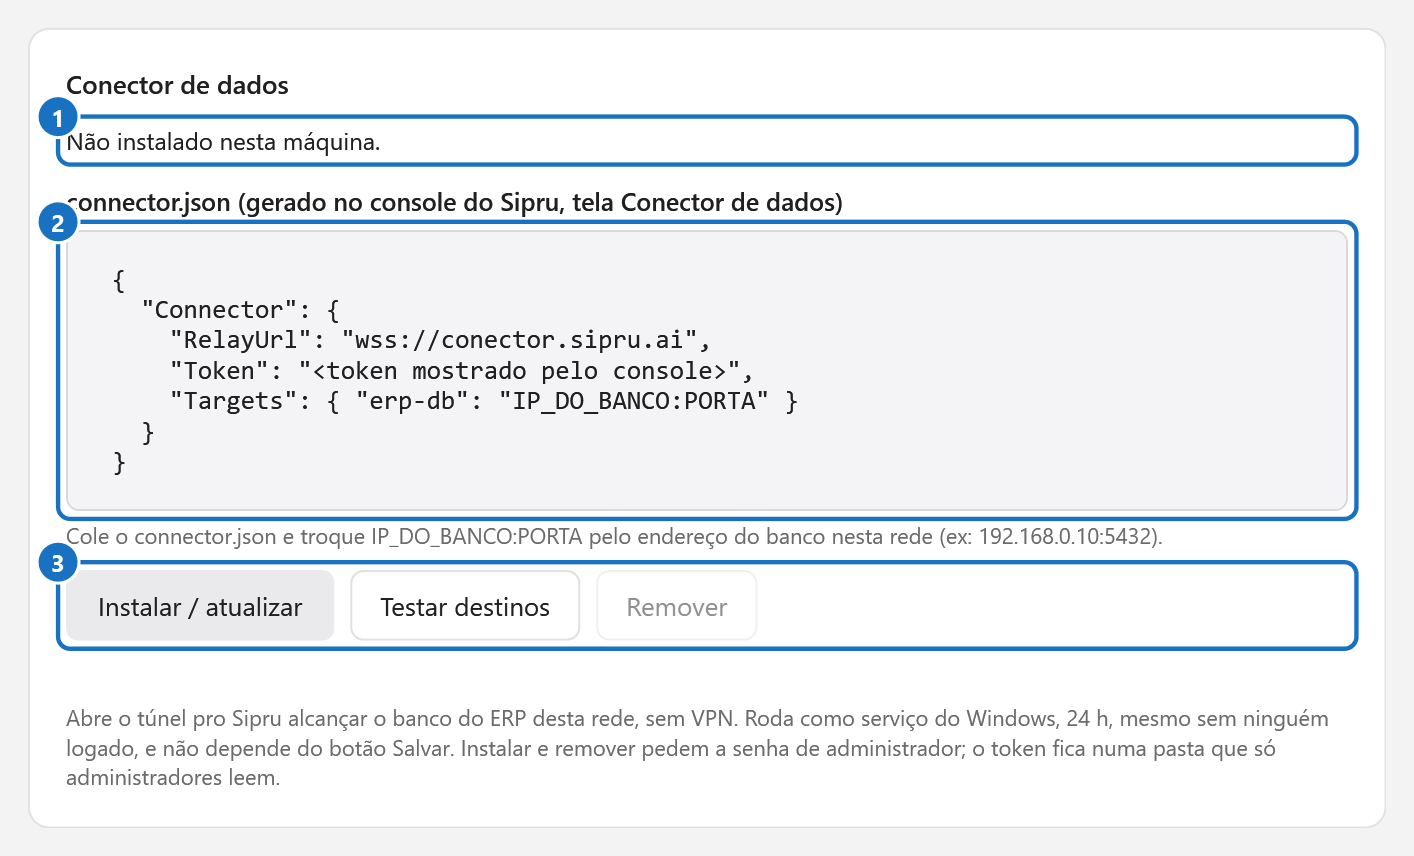Click the 'Abre o túnel pro Sipru' description
This screenshot has height=856, width=1414.
pyautogui.click(x=697, y=748)
